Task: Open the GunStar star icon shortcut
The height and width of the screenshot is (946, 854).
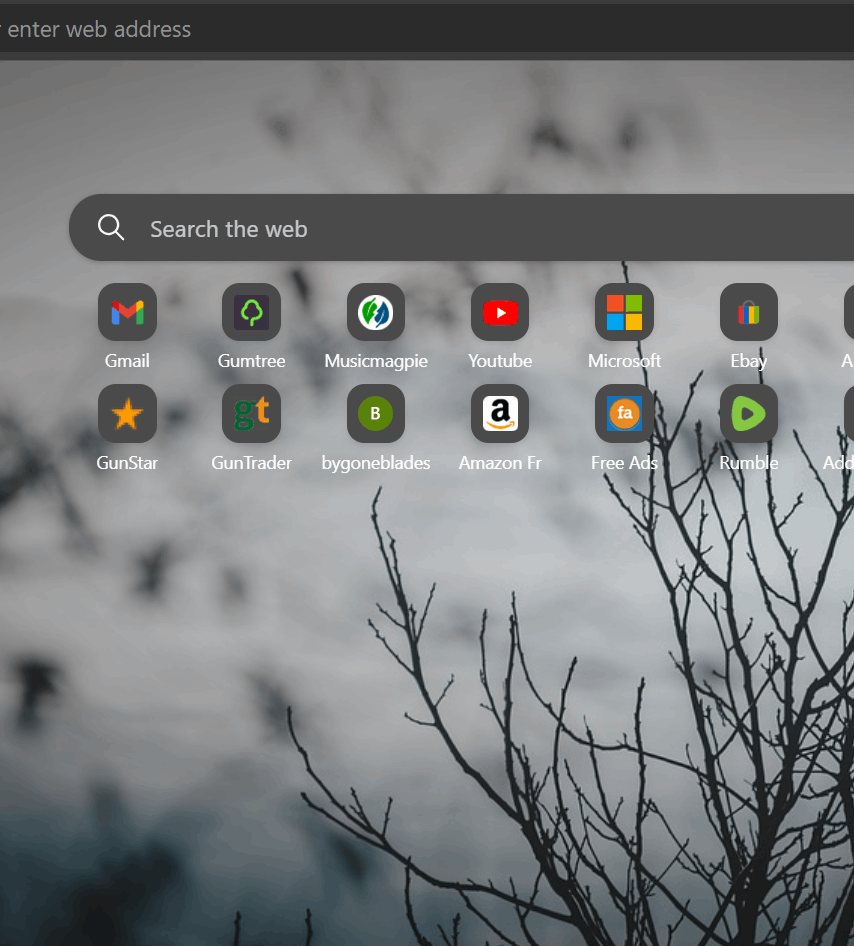Action: pyautogui.click(x=127, y=413)
